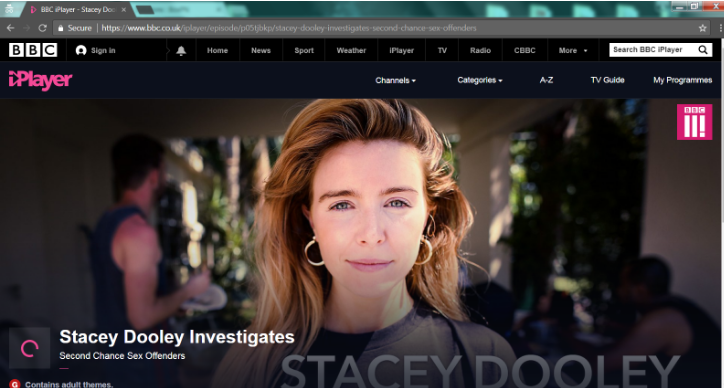This screenshot has height=388, width=724.
Task: Open the TV Guide link
Action: tap(607, 80)
